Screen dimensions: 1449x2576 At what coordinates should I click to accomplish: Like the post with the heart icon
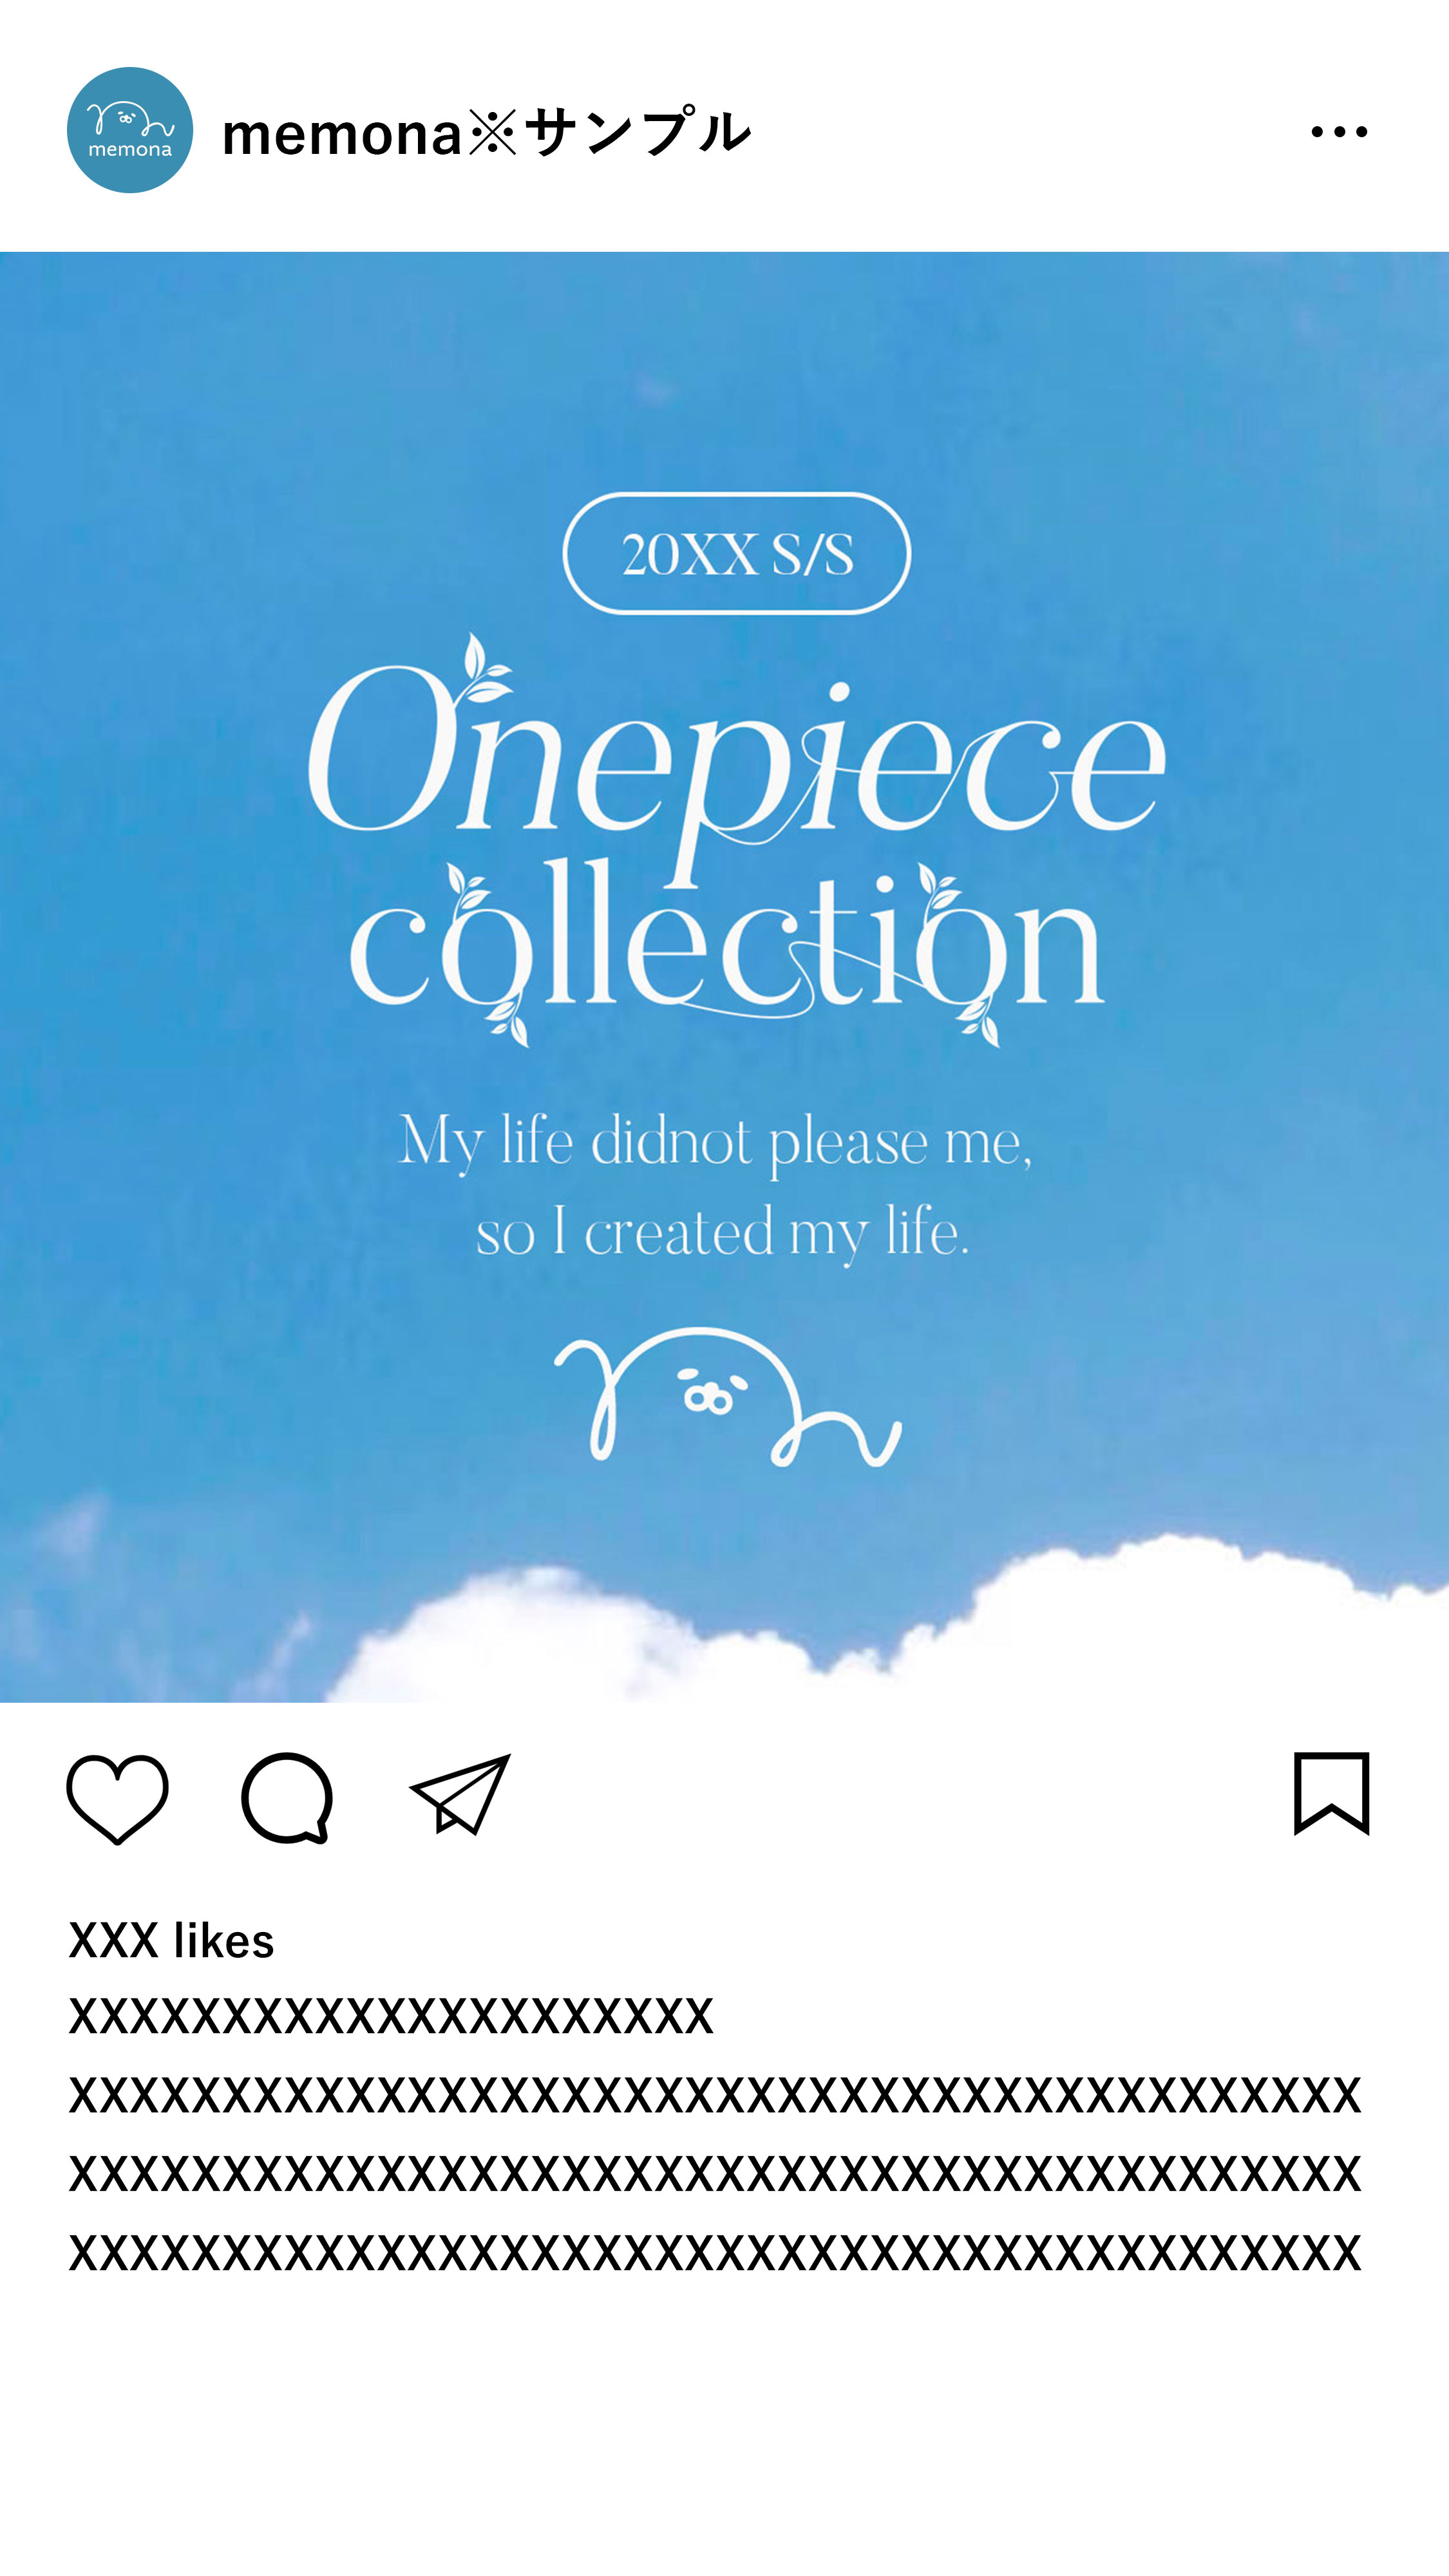[x=117, y=1798]
